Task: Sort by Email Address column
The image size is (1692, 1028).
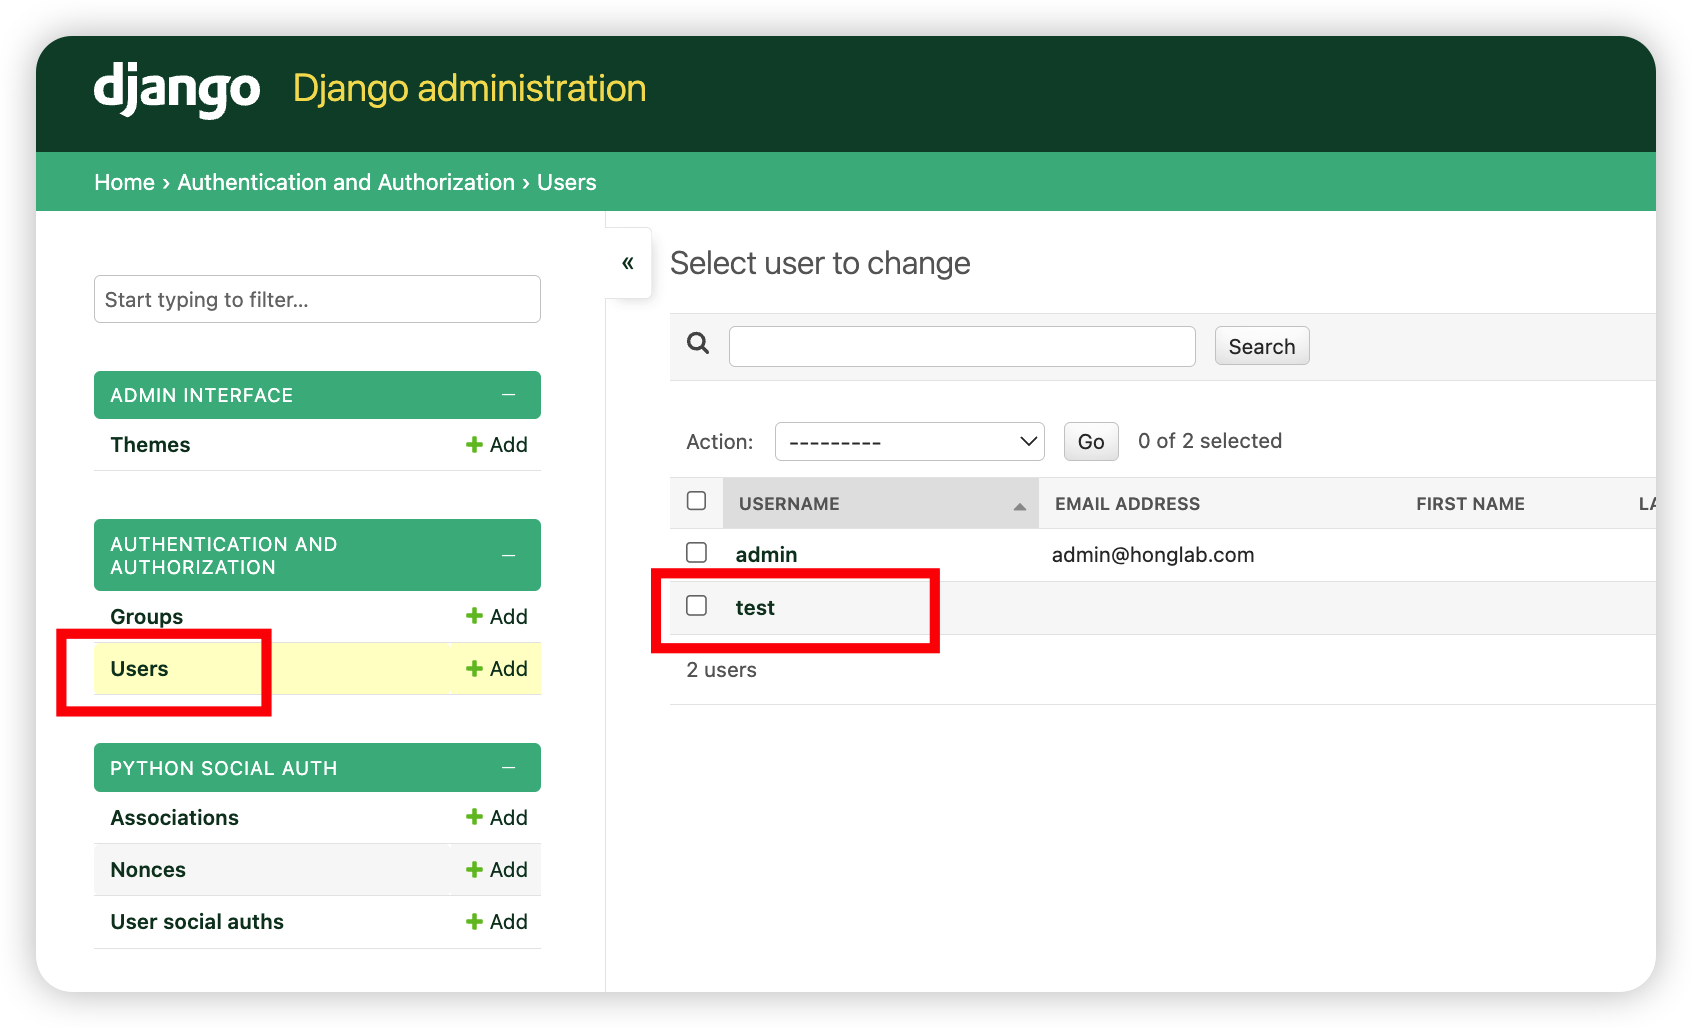Action: pos(1127,504)
